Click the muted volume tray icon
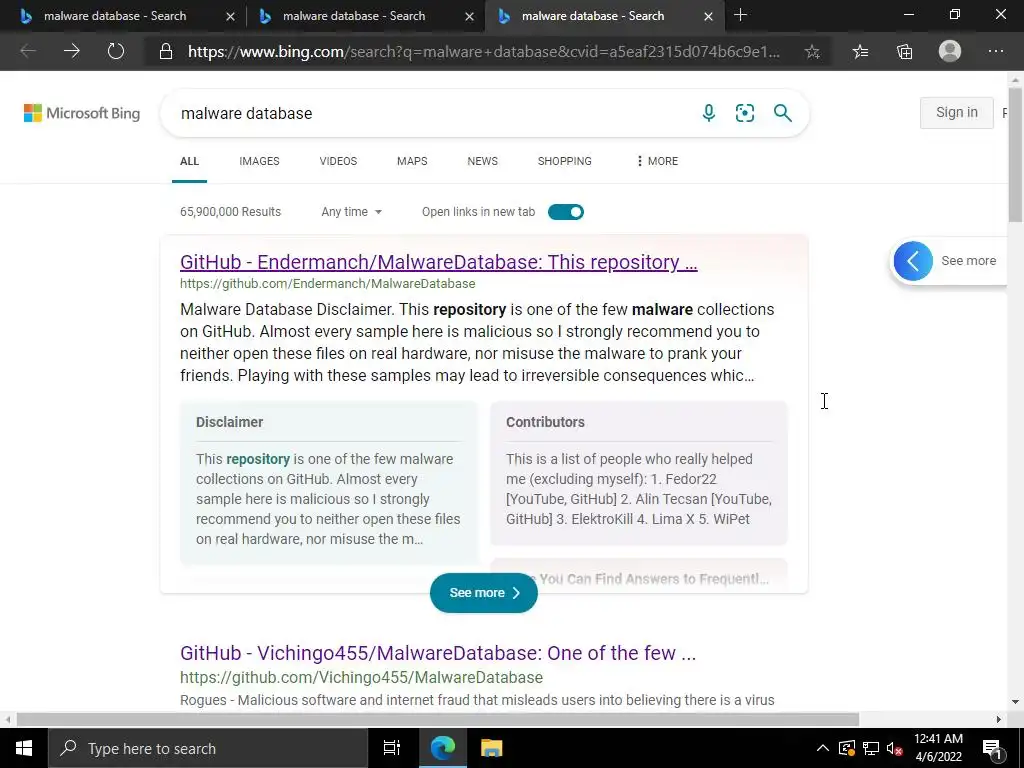Viewport: 1024px width, 768px height. pyautogui.click(x=894, y=748)
